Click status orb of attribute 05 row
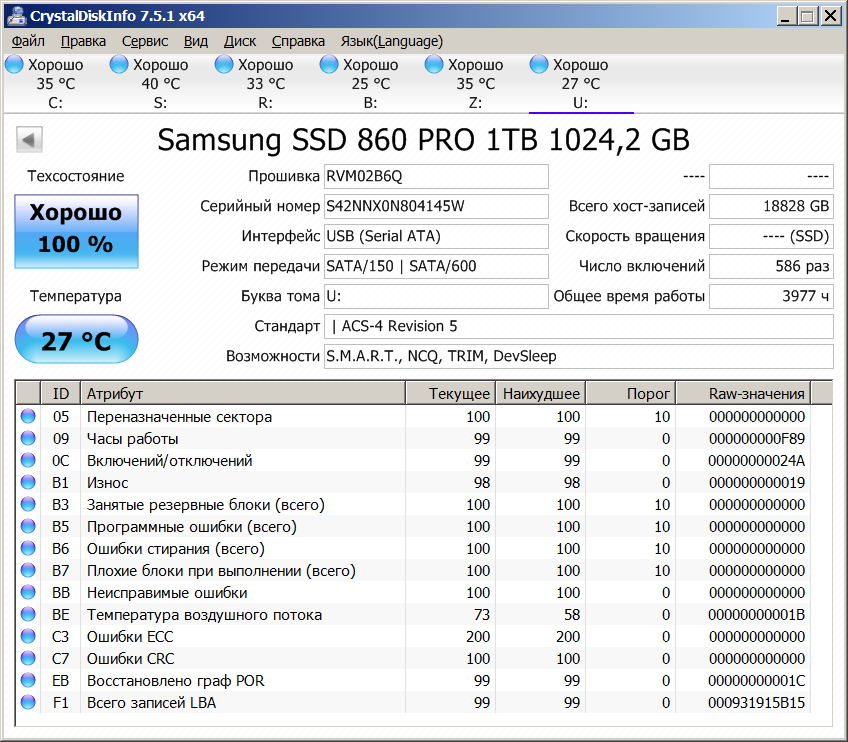This screenshot has height=742, width=848. [28, 416]
